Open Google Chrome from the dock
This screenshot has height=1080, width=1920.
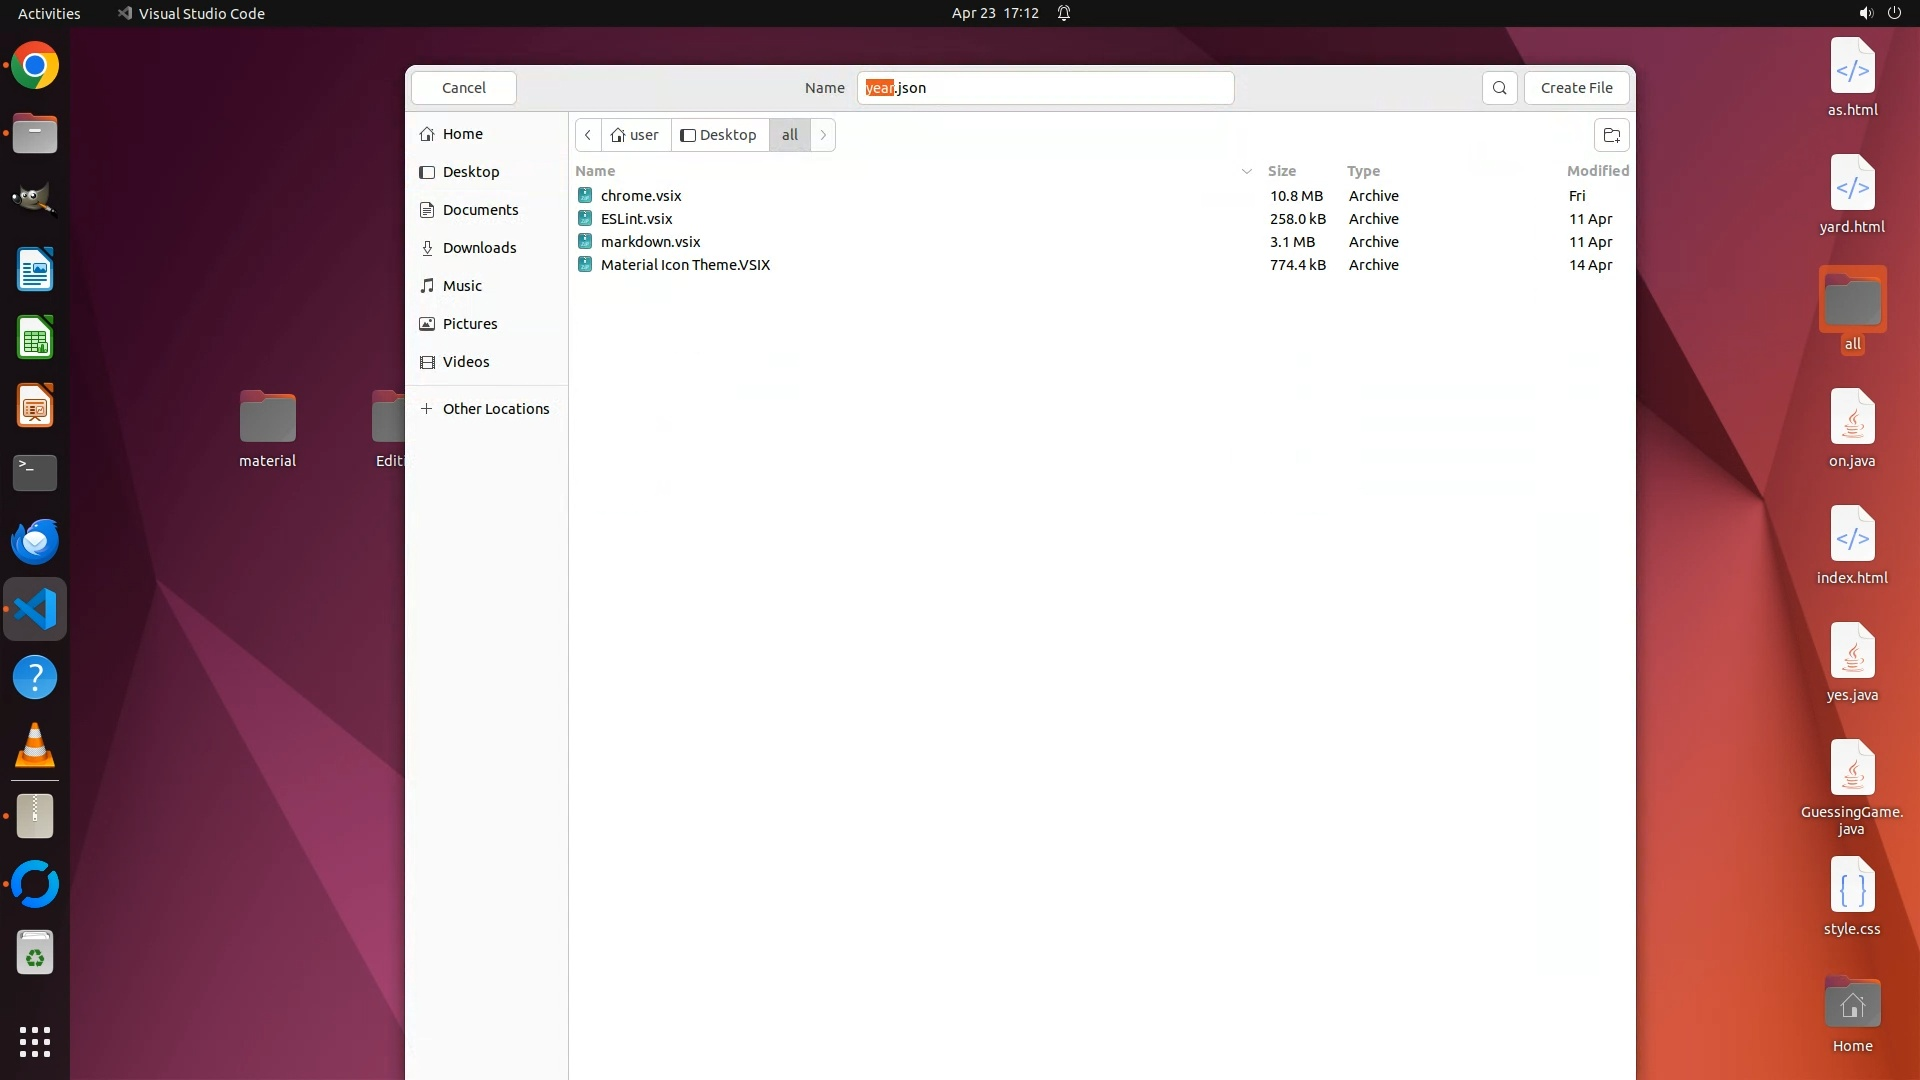click(x=35, y=66)
